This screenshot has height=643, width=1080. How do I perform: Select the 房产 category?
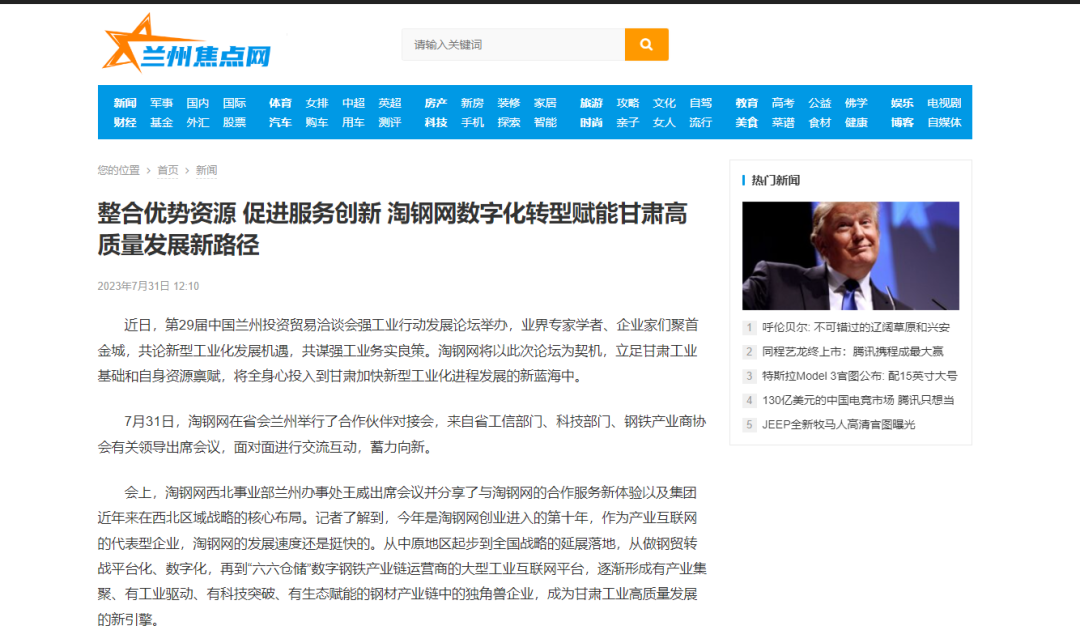pyautogui.click(x=436, y=103)
